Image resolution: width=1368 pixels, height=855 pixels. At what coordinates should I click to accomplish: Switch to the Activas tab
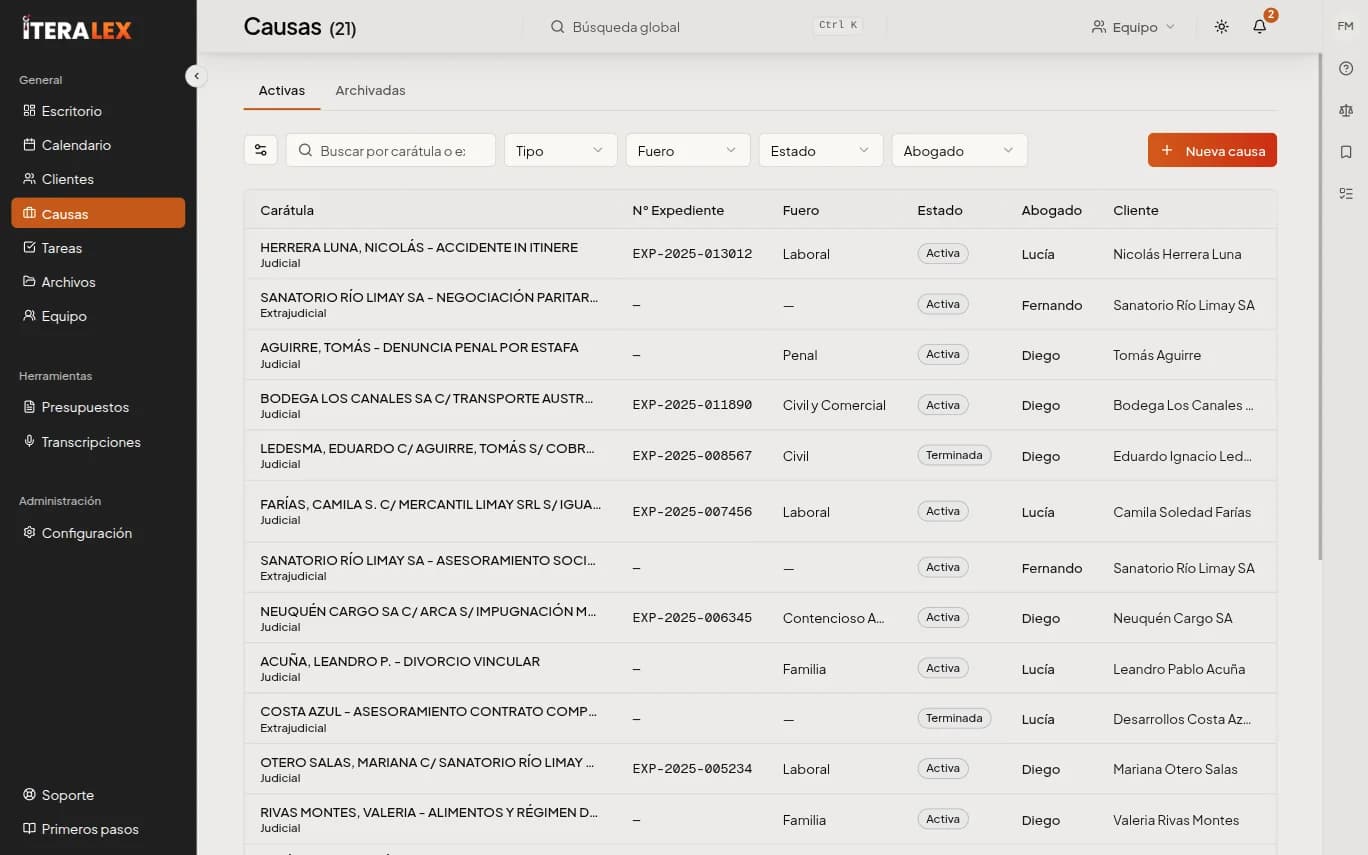point(282,90)
